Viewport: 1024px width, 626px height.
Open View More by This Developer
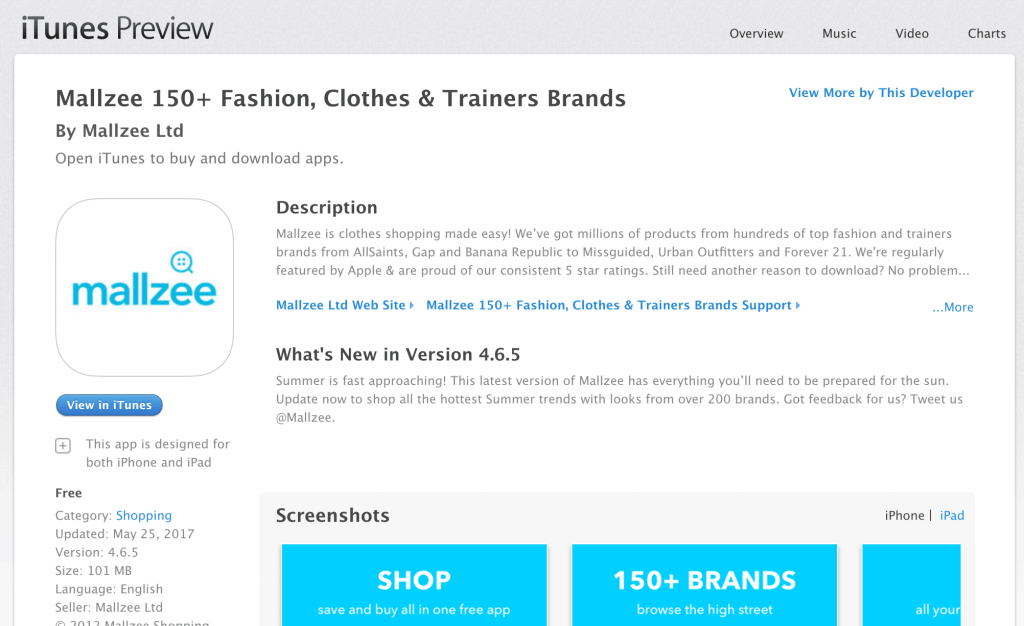pos(881,93)
